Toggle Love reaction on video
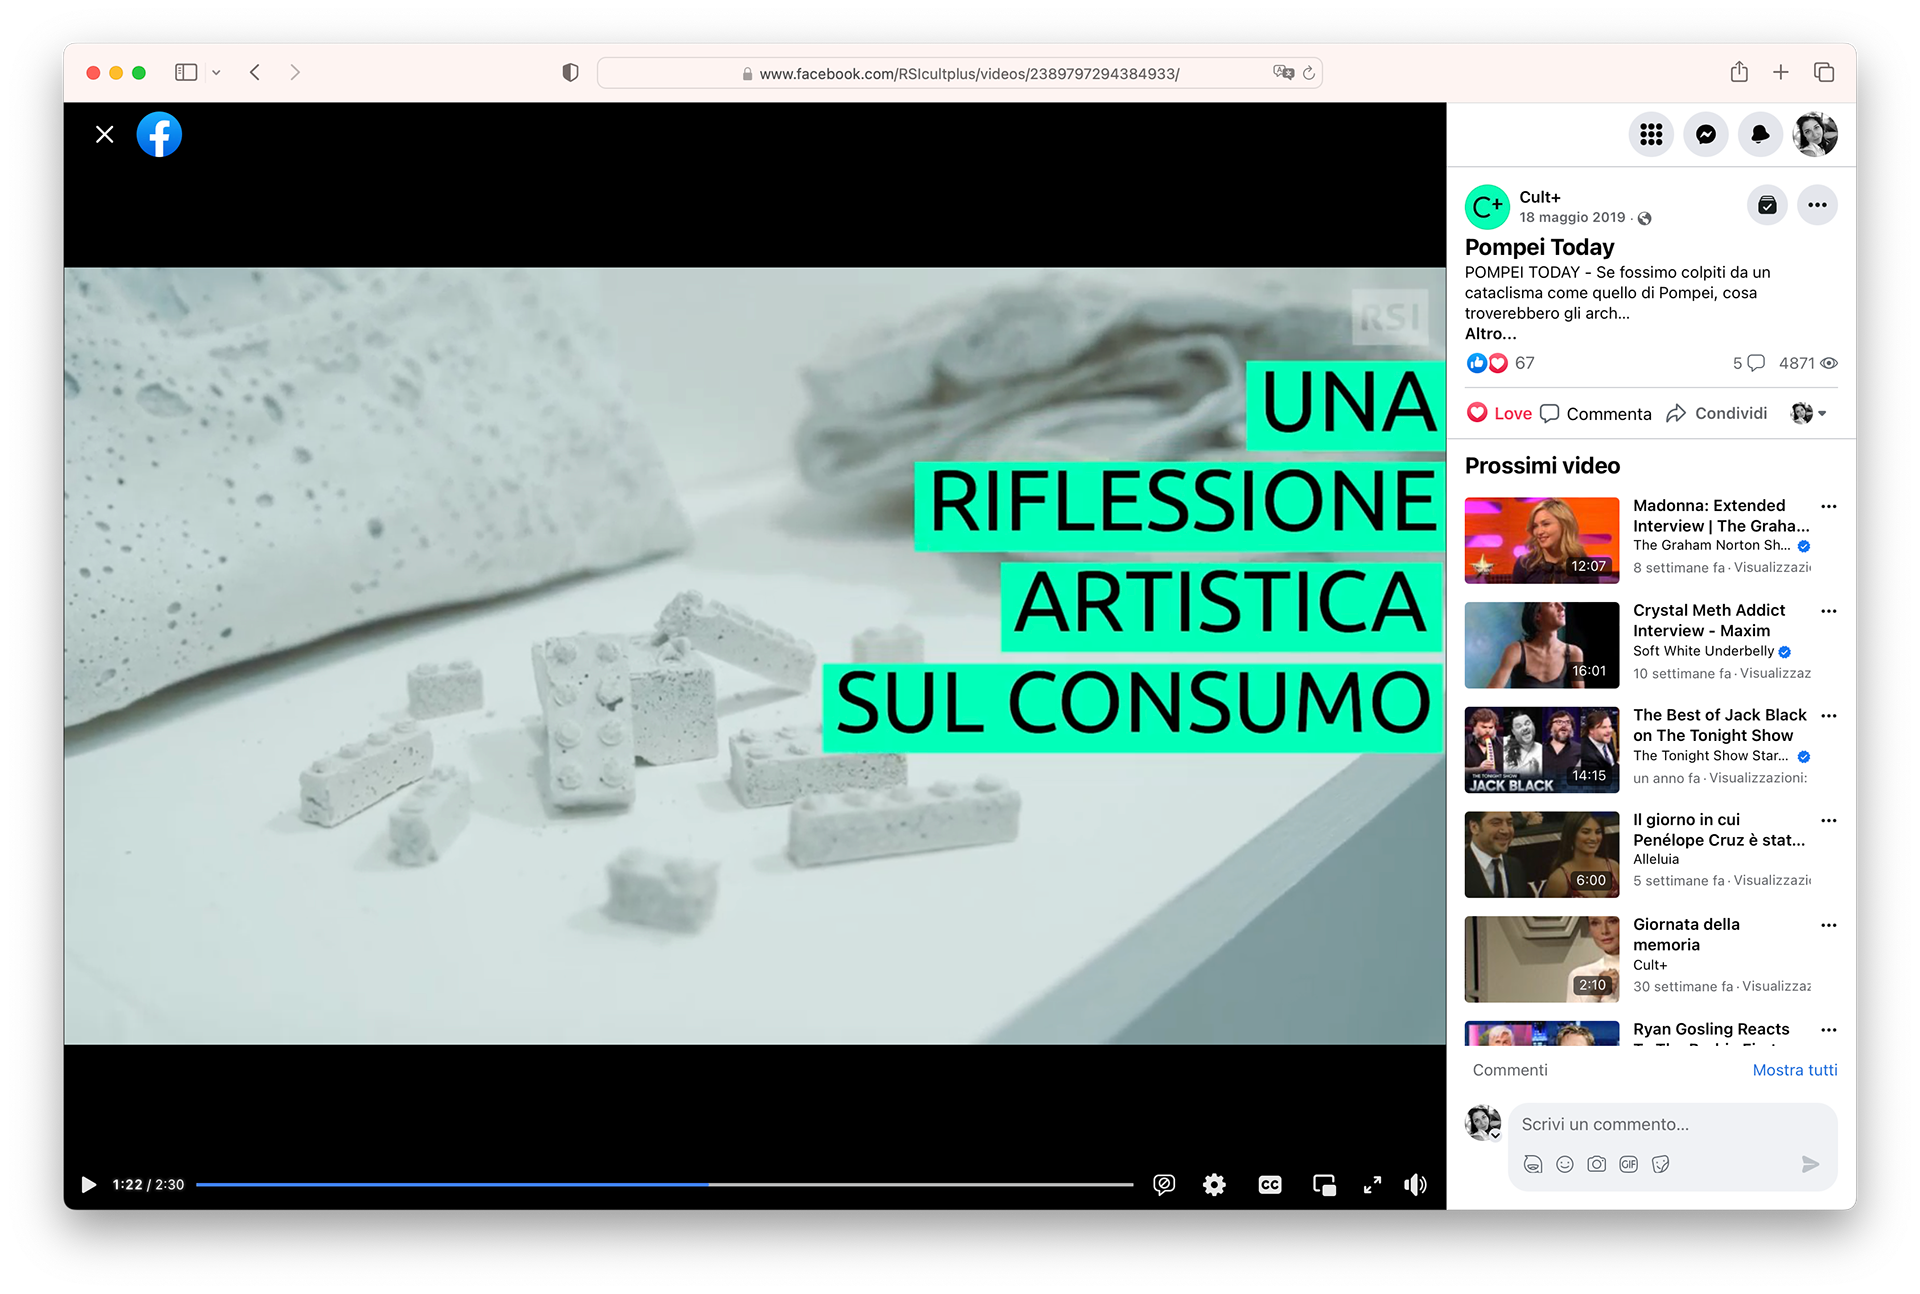Screen dimensions: 1920x1294 coord(1499,413)
